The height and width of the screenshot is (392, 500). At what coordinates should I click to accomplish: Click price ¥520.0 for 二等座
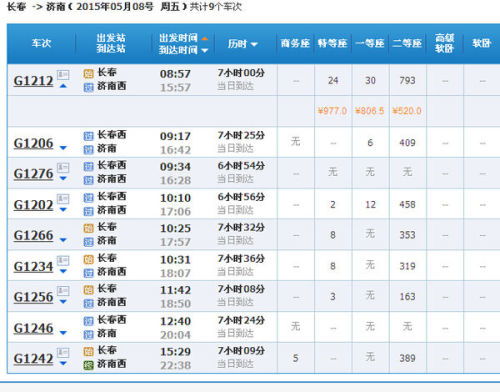coord(407,111)
